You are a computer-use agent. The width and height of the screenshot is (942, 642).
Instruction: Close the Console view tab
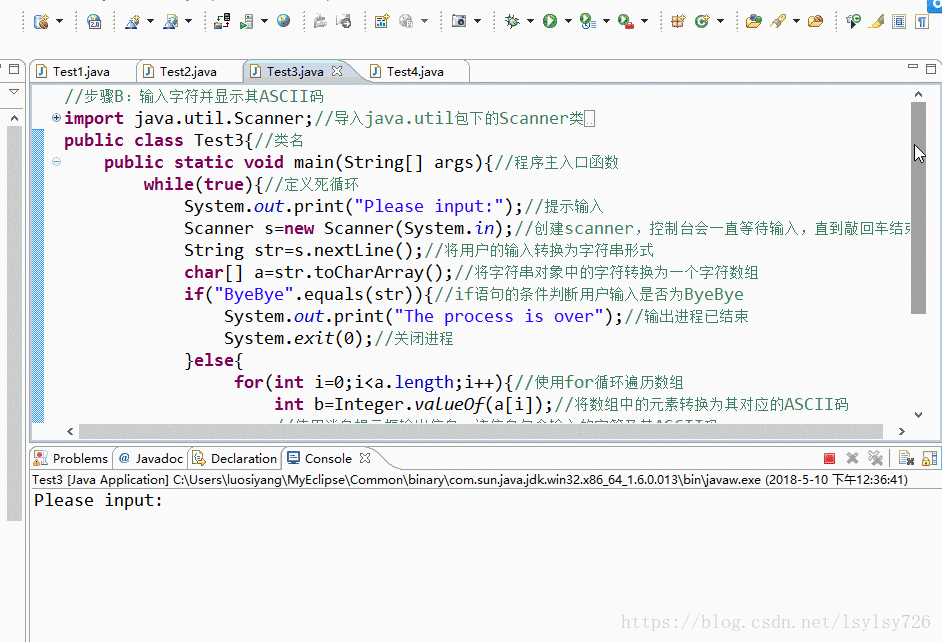pos(365,458)
